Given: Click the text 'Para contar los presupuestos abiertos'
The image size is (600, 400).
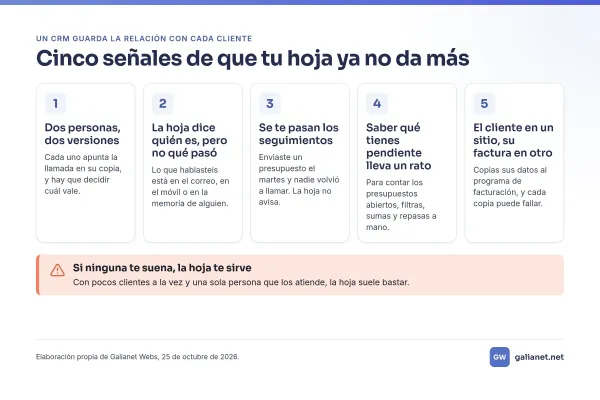Looking at the screenshot, I should pyautogui.click(x=395, y=194).
